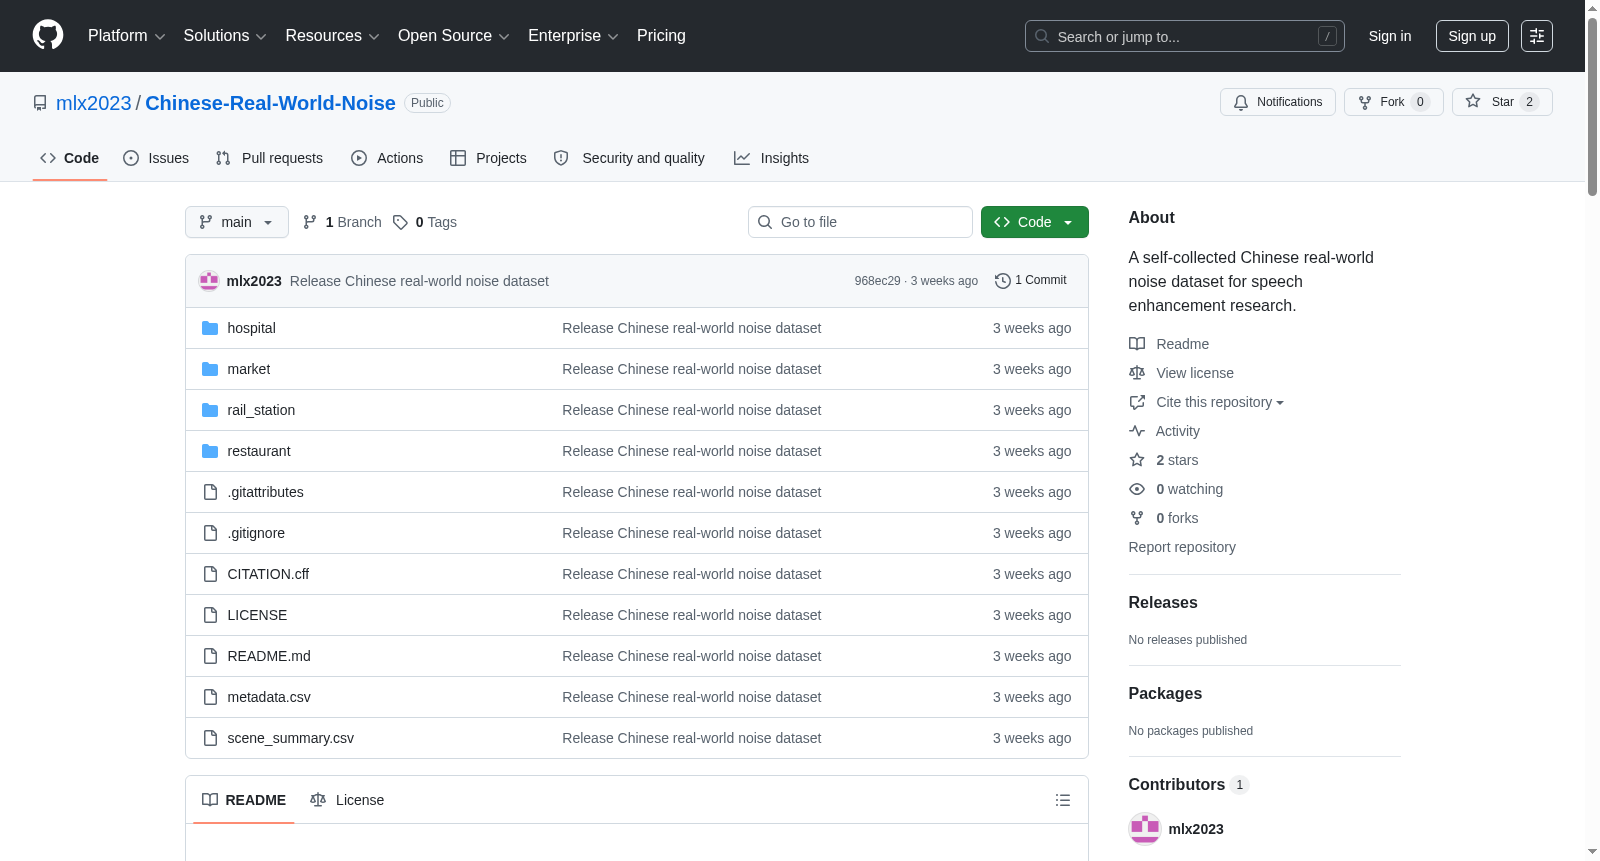
Task: Click the repository icon beside mlx2023
Action: tap(40, 103)
